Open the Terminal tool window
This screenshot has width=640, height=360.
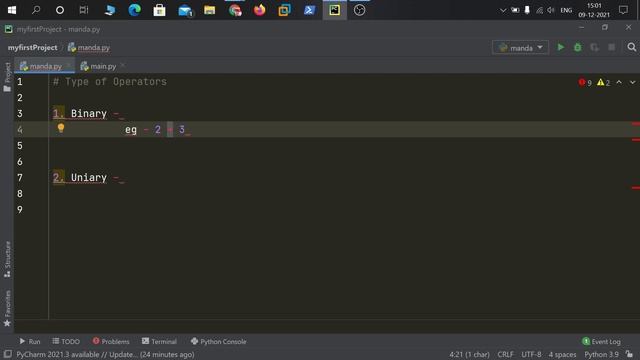(159, 341)
